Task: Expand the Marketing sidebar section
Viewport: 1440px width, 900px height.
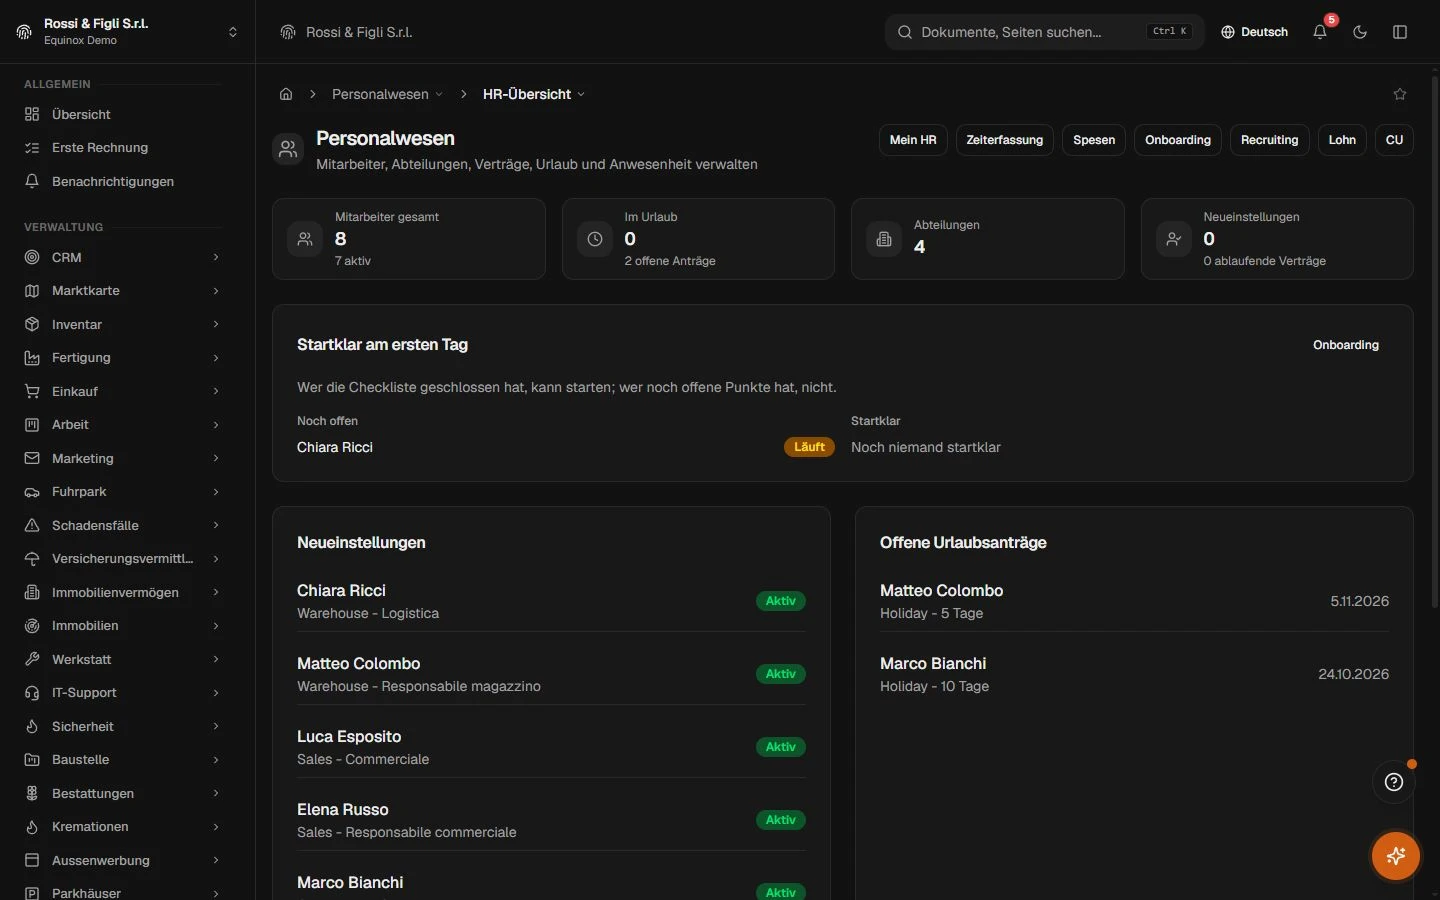Action: point(122,458)
